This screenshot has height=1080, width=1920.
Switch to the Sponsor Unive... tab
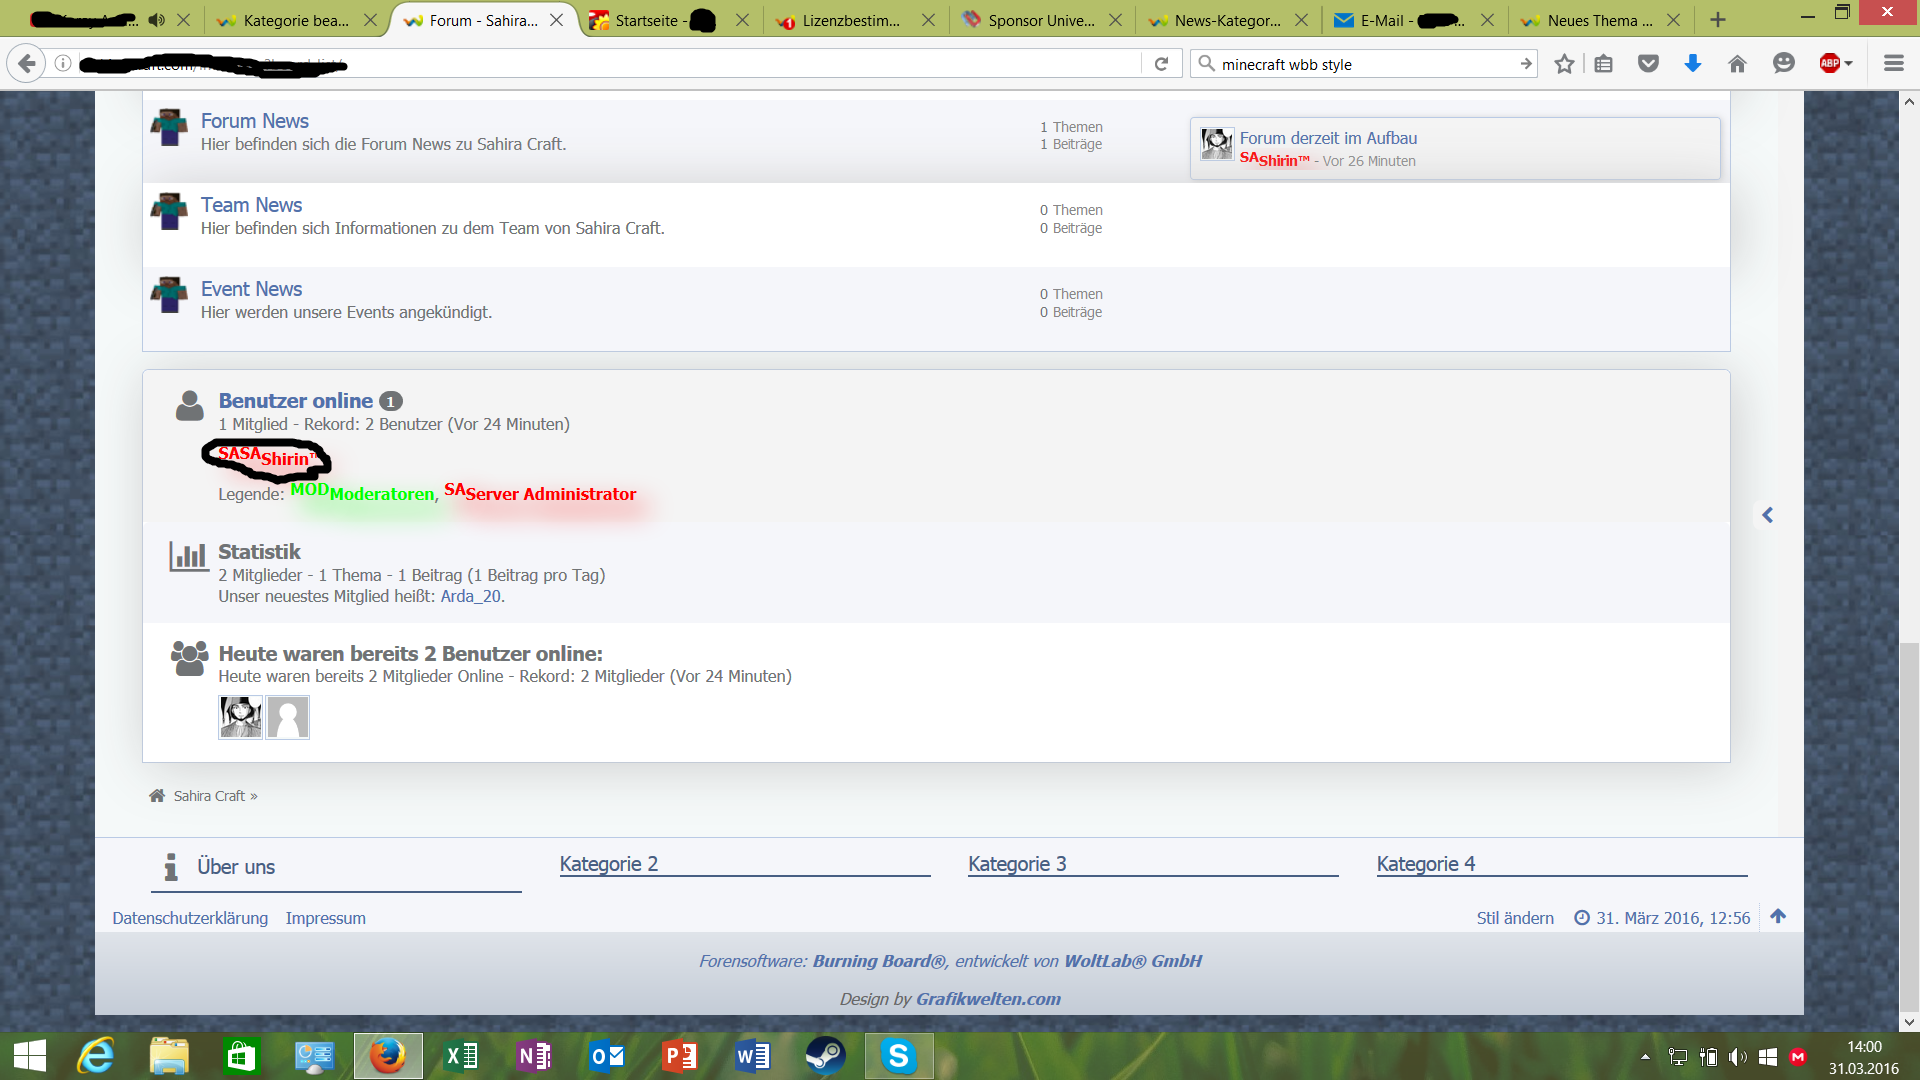pos(1040,20)
